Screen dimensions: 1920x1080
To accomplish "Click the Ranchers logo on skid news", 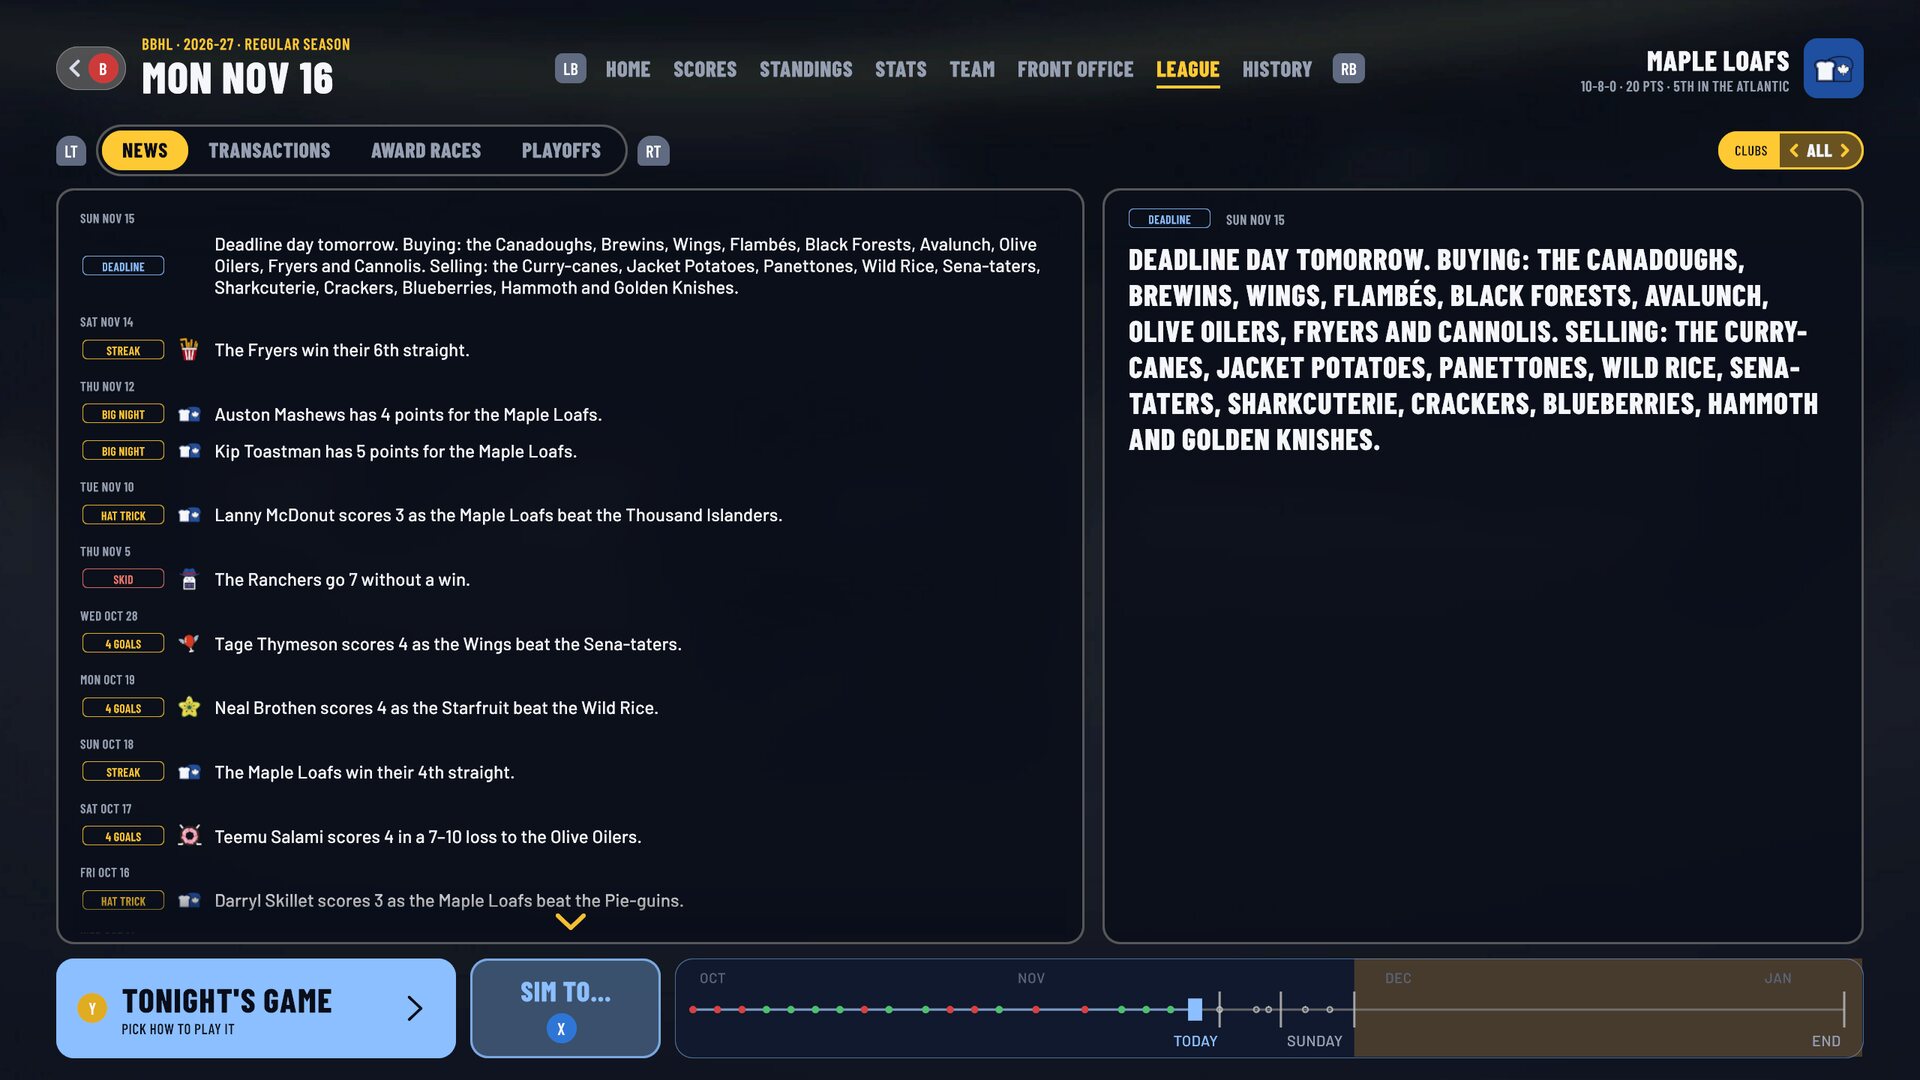I will (189, 579).
